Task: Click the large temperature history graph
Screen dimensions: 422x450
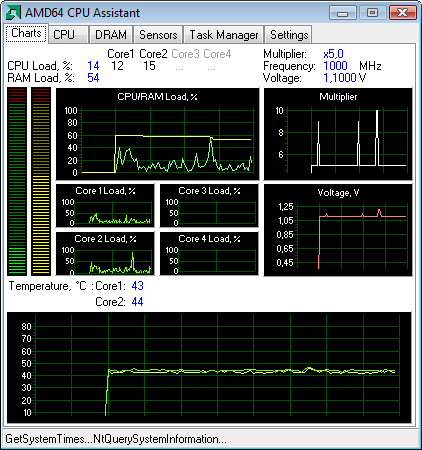Action: click(x=209, y=368)
